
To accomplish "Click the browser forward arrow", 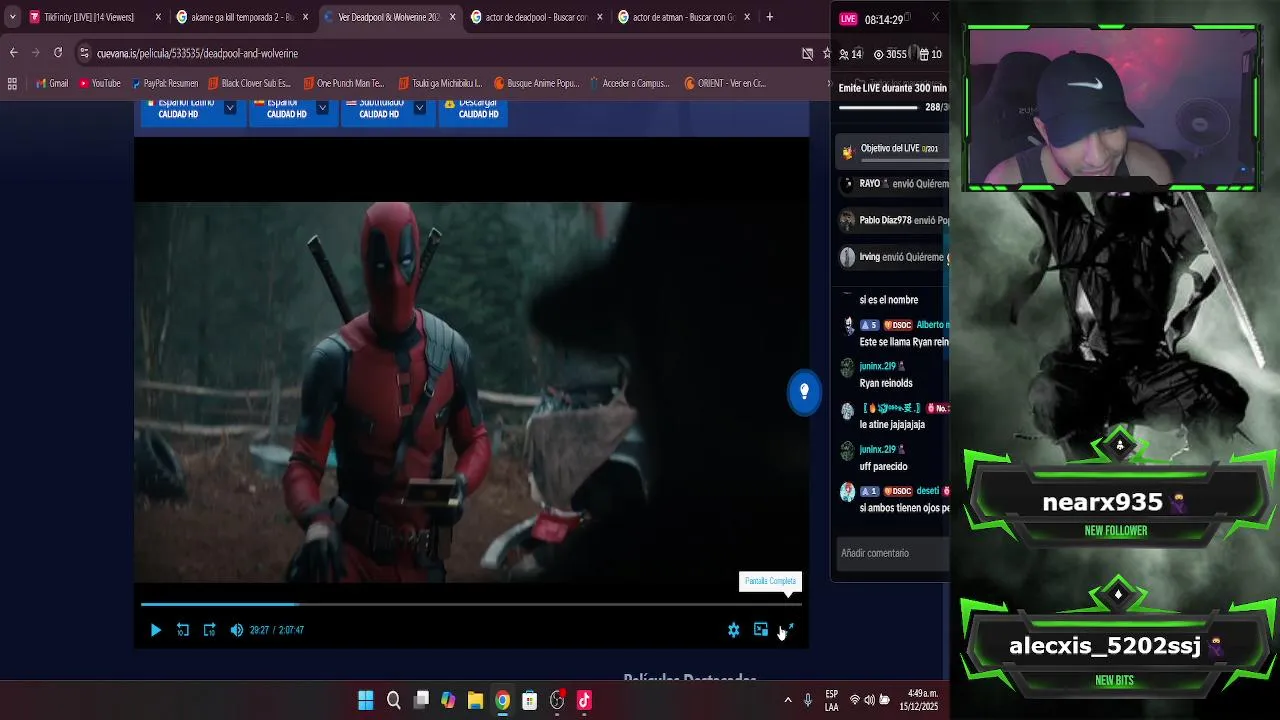I will pyautogui.click(x=36, y=53).
